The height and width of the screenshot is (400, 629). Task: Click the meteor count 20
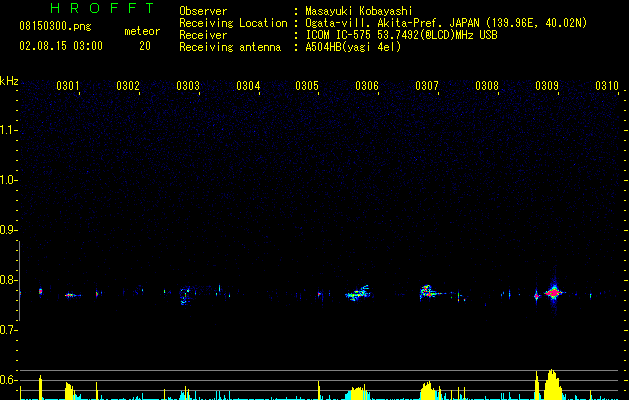(145, 46)
